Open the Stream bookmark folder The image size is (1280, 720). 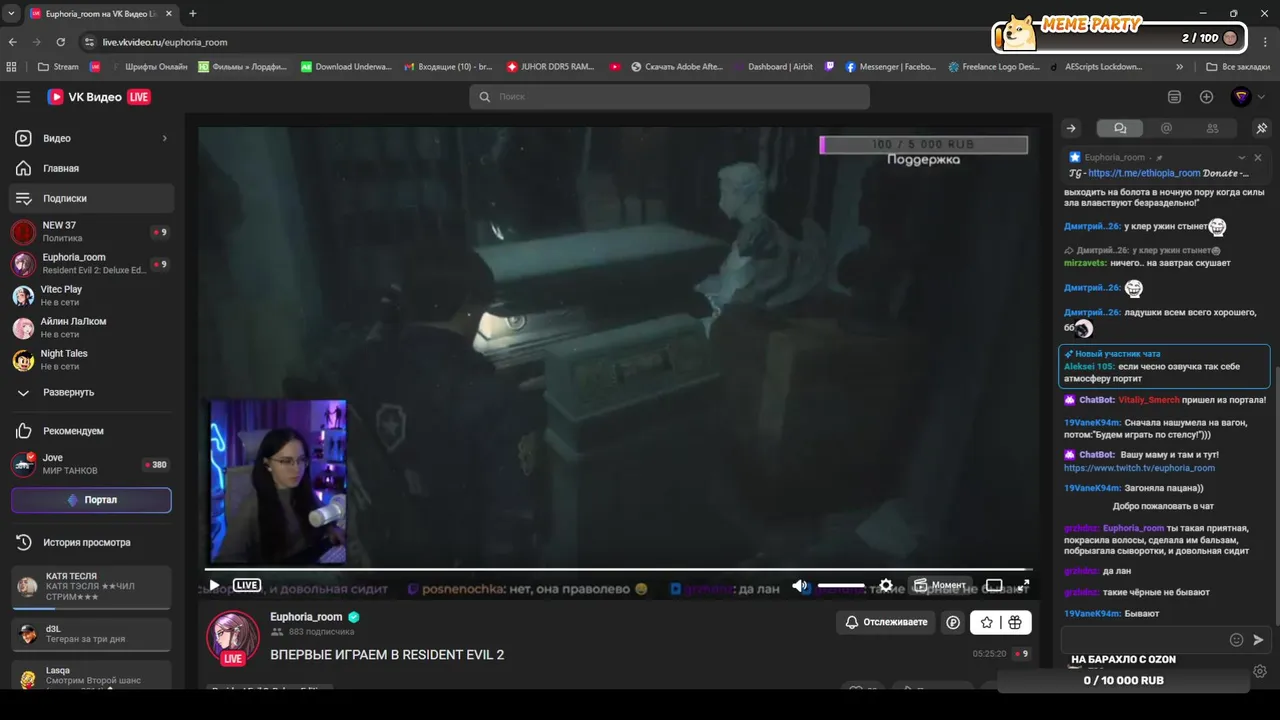58,67
